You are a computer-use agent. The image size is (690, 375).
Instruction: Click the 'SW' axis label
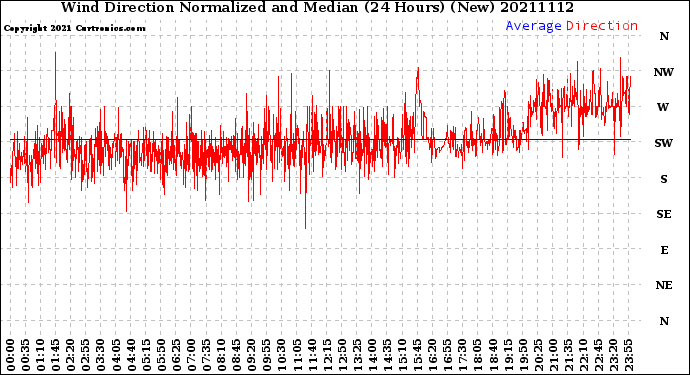664,143
